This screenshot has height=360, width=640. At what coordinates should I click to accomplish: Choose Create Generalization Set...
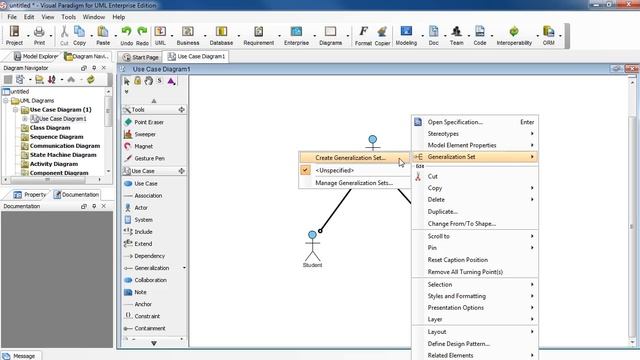354,158
